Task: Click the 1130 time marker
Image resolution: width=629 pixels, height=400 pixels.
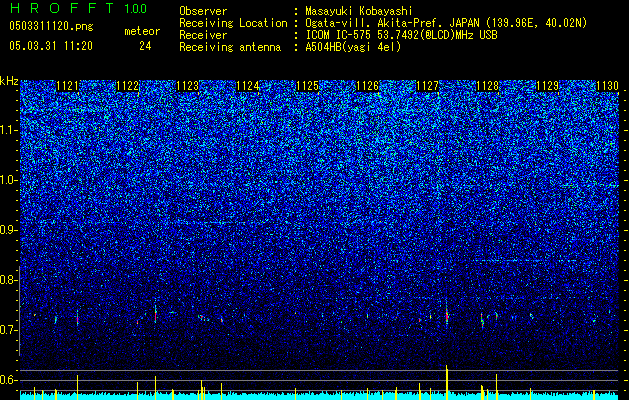Action: point(607,86)
